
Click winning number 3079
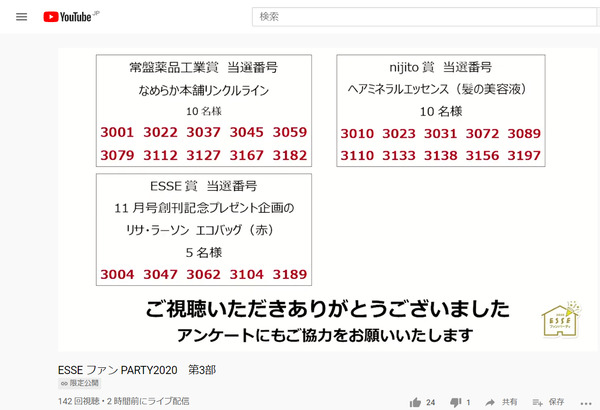(117, 155)
